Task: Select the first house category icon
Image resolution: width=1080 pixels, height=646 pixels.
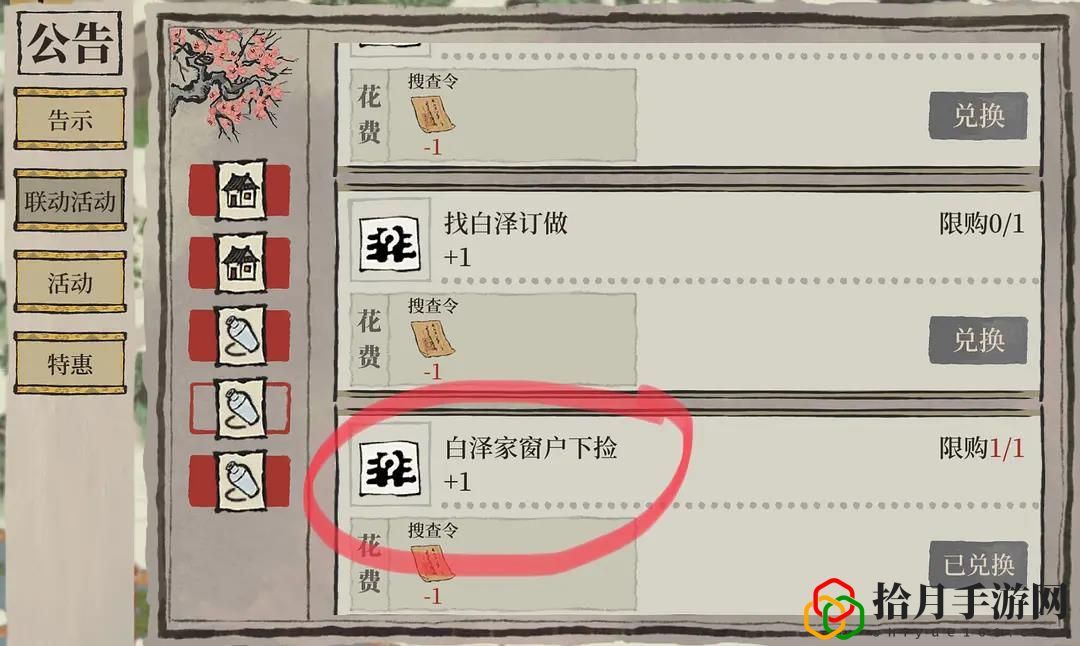Action: click(x=240, y=190)
